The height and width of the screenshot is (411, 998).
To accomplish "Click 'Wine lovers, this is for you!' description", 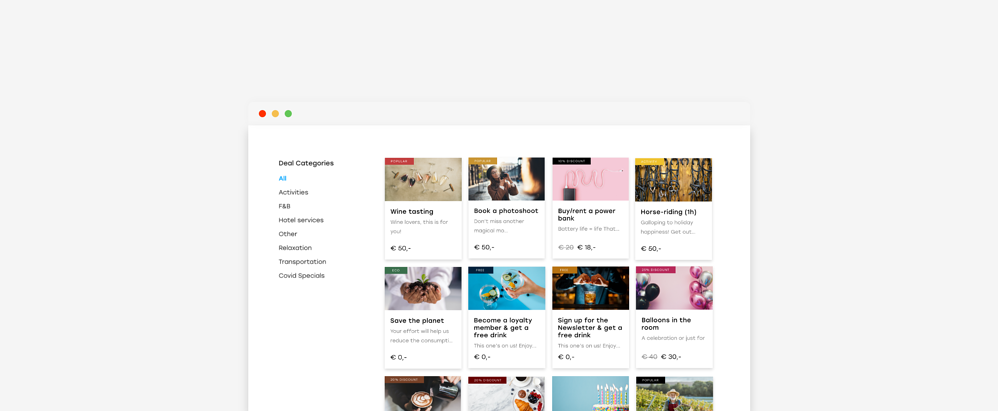I will 419,227.
